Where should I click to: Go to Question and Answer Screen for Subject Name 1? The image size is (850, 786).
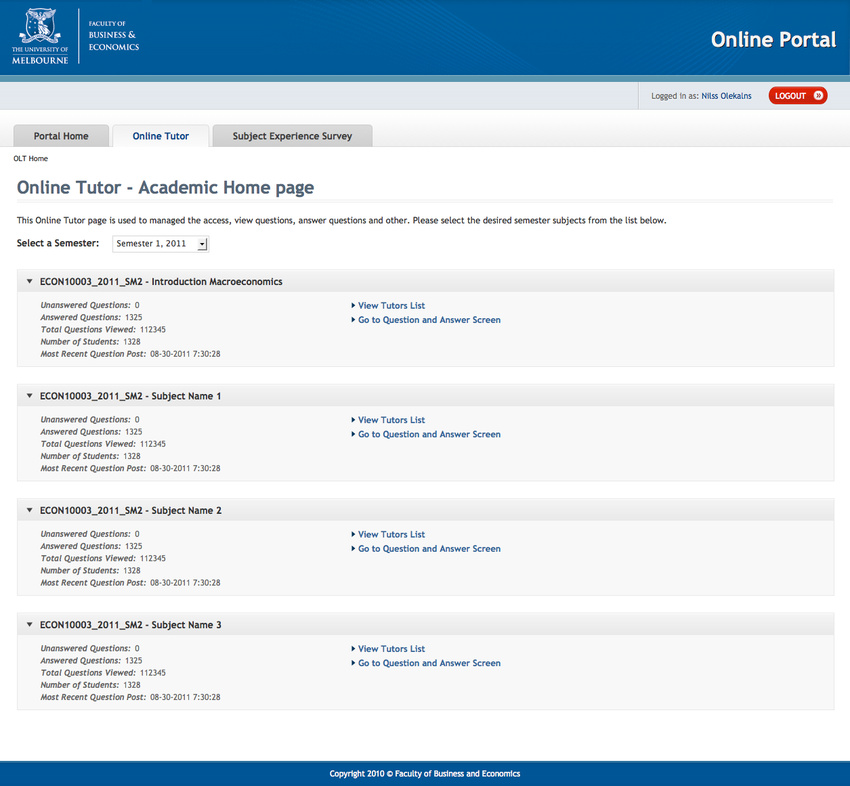coord(429,434)
